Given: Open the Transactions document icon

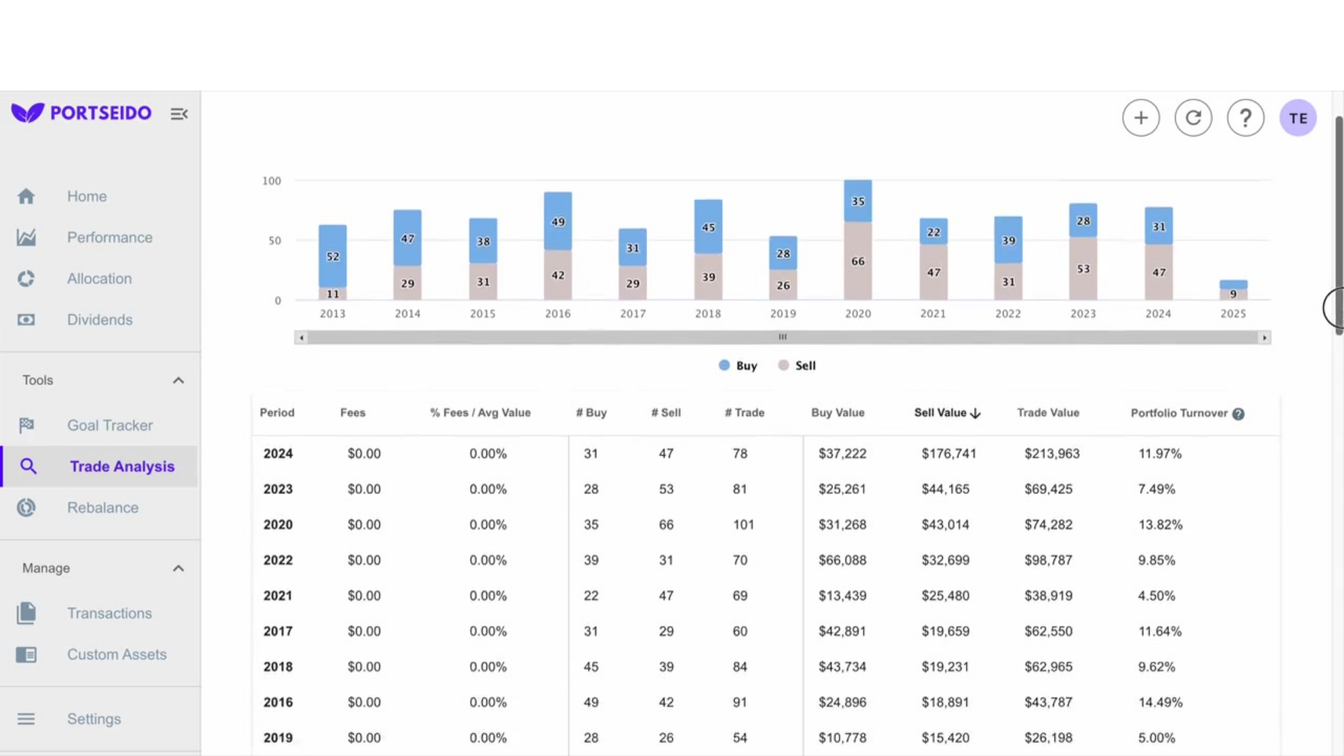Looking at the screenshot, I should pyautogui.click(x=28, y=613).
